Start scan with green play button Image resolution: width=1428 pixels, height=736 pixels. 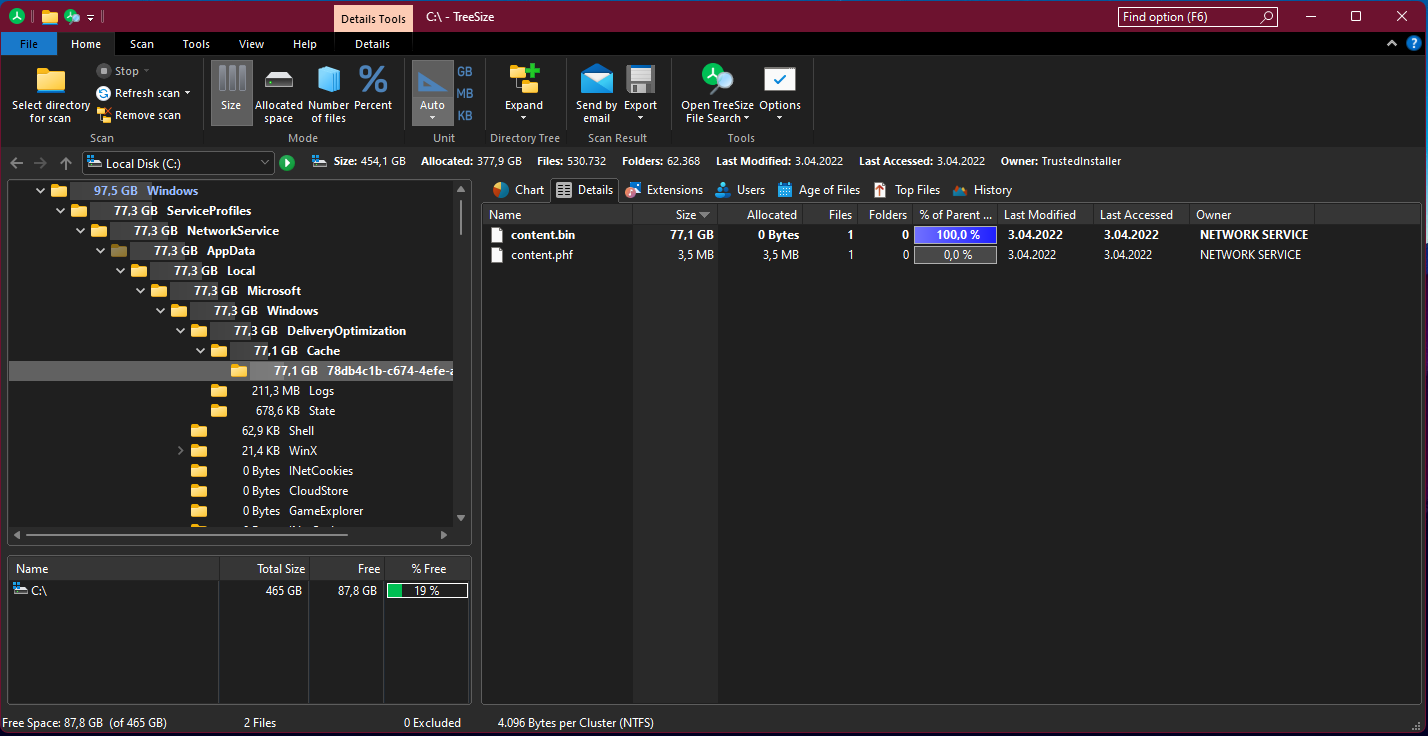click(287, 163)
